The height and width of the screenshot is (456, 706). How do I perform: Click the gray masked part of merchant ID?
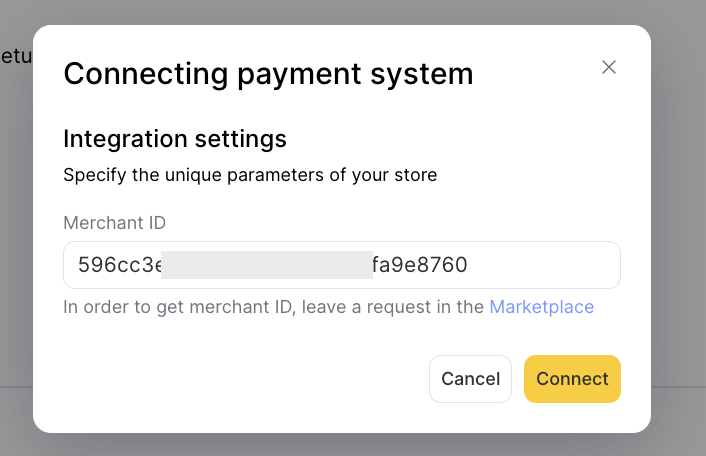(267, 265)
